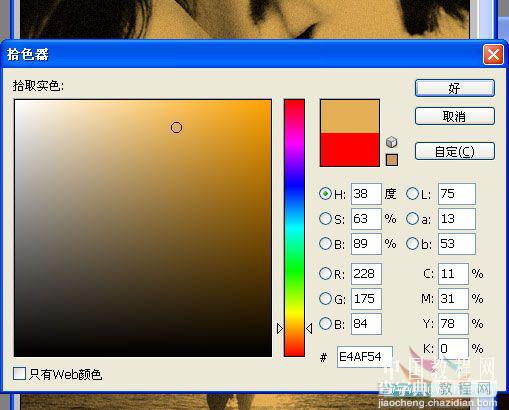Select the G green radio button
The width and height of the screenshot is (509, 410).
point(325,299)
